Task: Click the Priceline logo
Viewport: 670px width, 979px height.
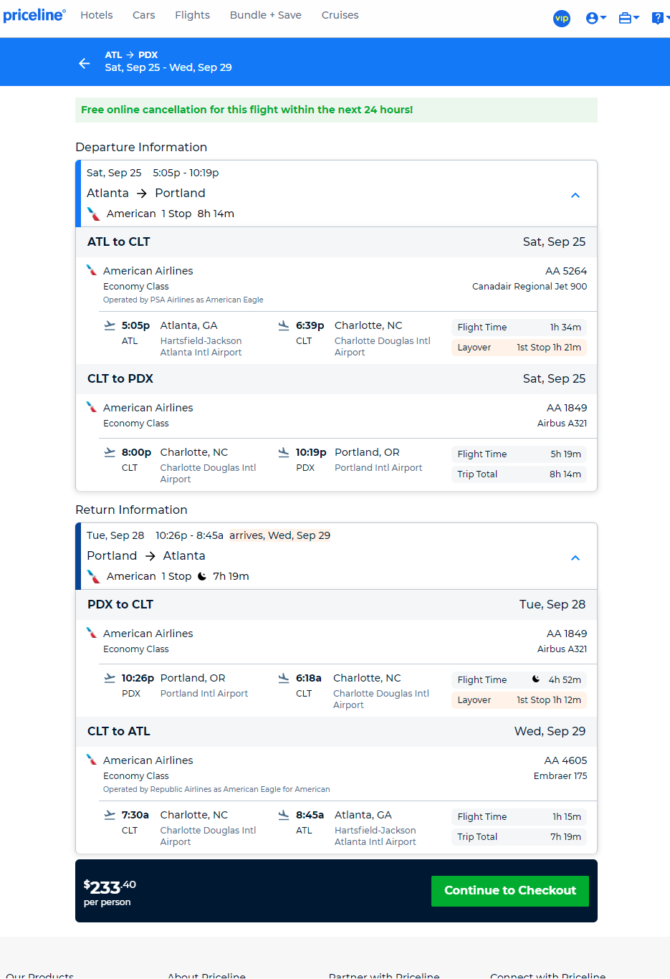Action: (x=34, y=15)
